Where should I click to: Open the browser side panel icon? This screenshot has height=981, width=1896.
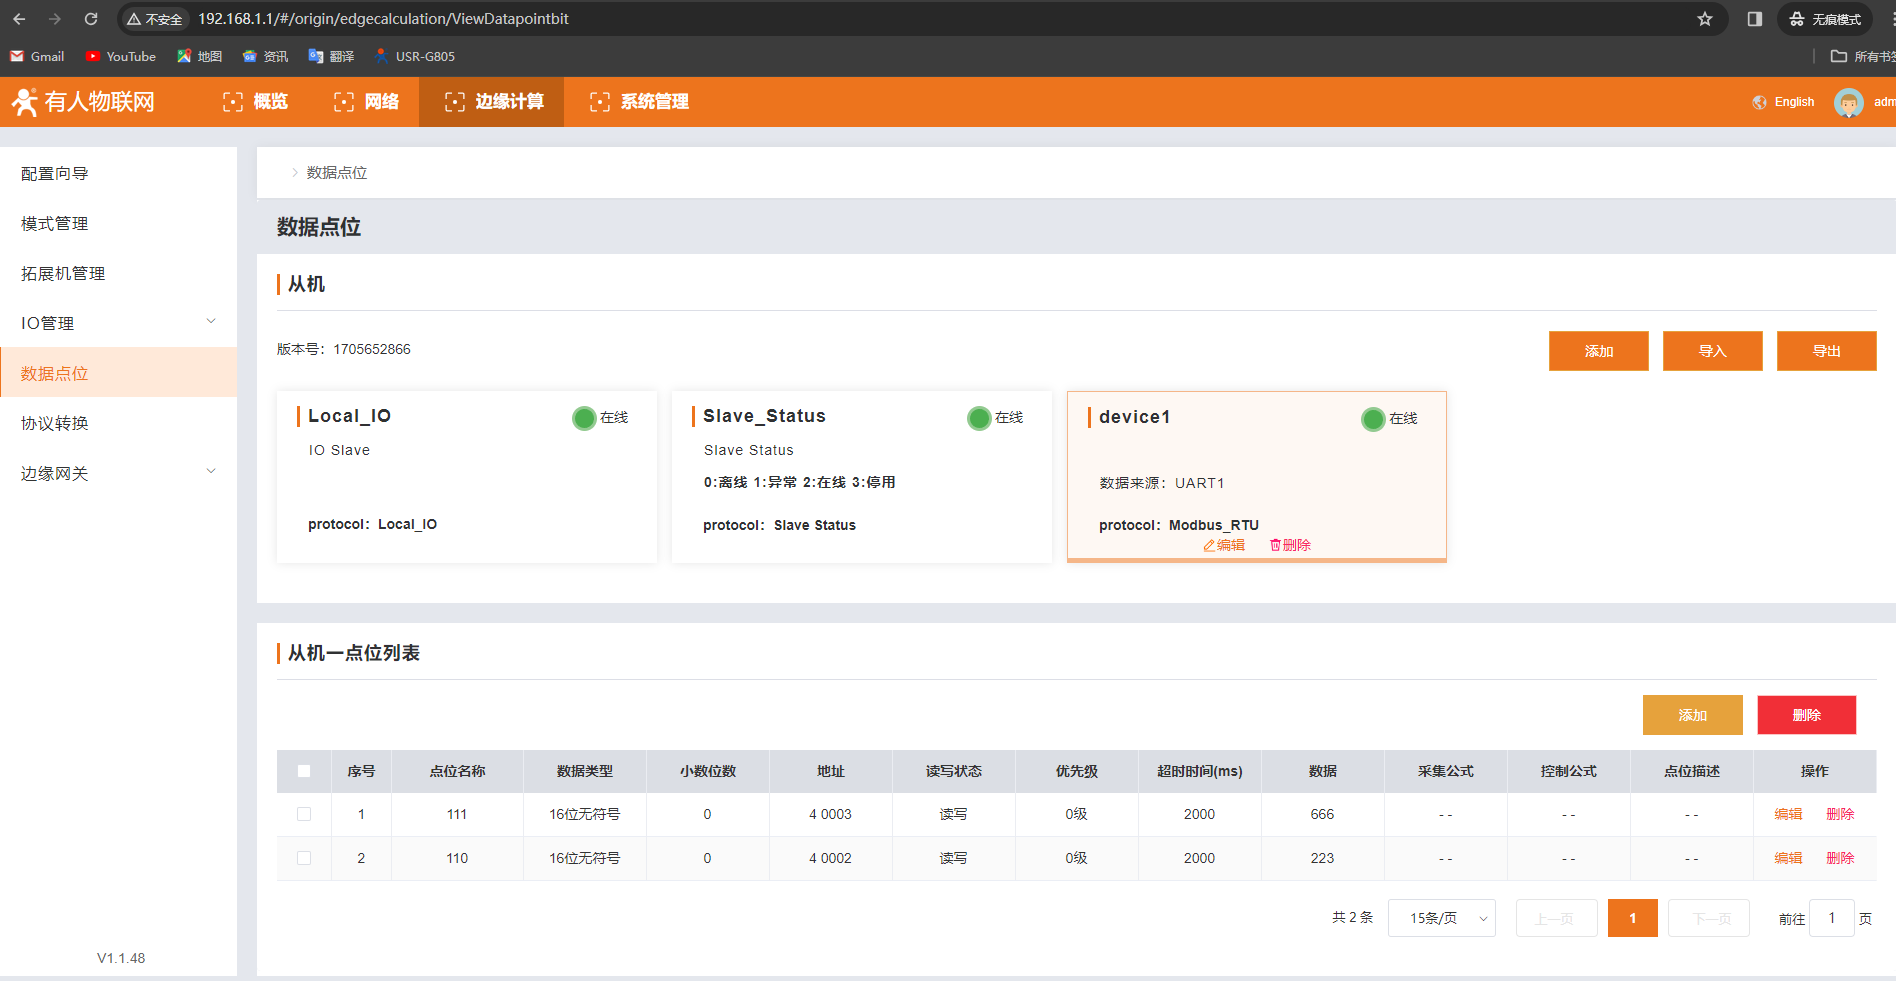point(1754,19)
